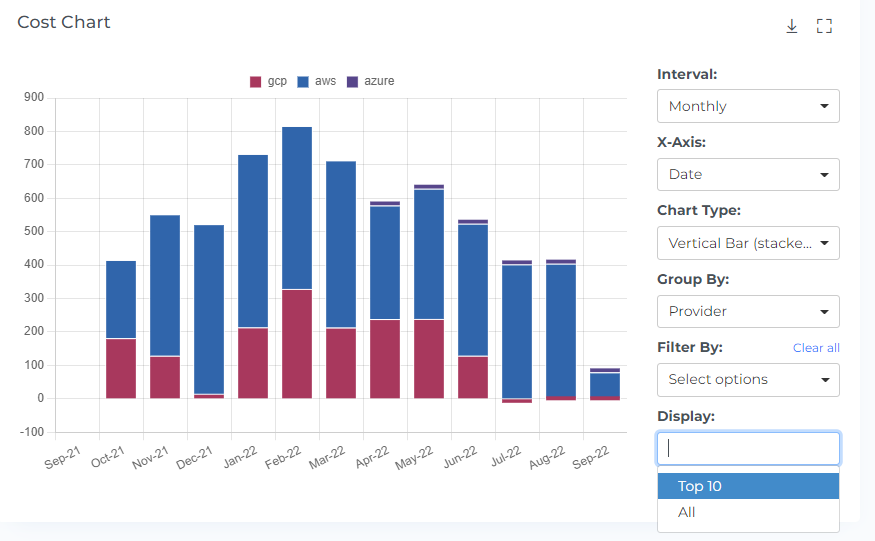The image size is (875, 541).
Task: Open the Filter By select options dropdown
Action: click(x=748, y=379)
